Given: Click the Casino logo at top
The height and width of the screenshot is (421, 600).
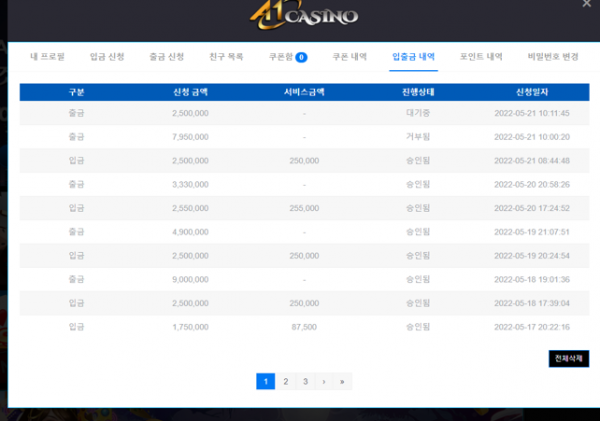Looking at the screenshot, I should pos(303,16).
